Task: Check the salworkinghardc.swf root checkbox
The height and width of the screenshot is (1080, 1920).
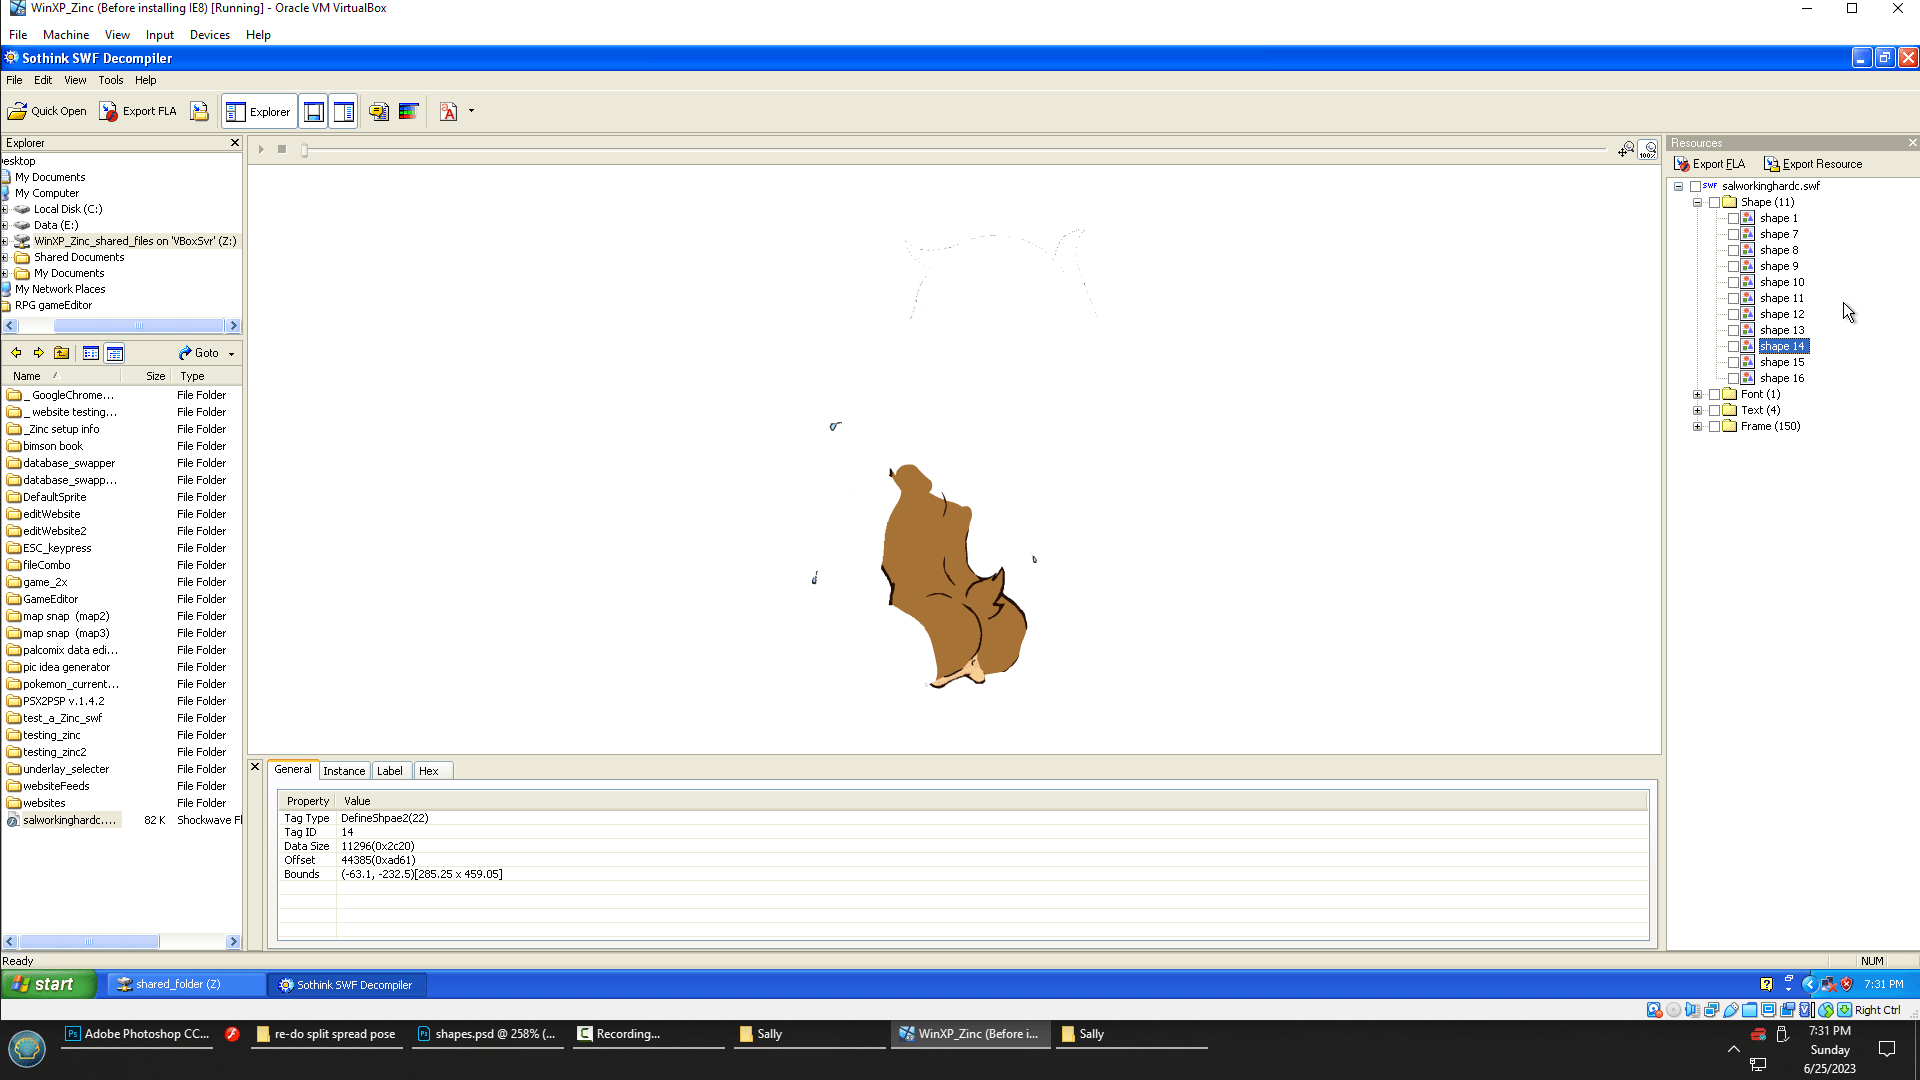Action: pyautogui.click(x=1695, y=186)
